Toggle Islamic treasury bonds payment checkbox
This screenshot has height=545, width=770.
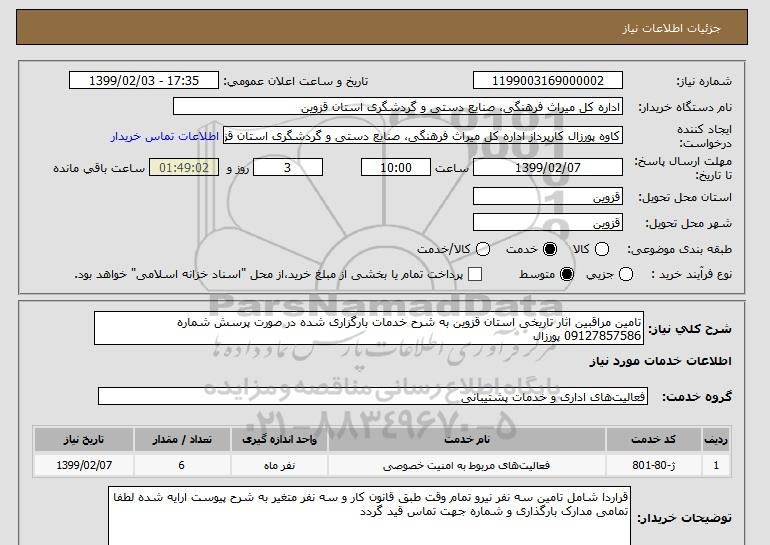click(475, 274)
